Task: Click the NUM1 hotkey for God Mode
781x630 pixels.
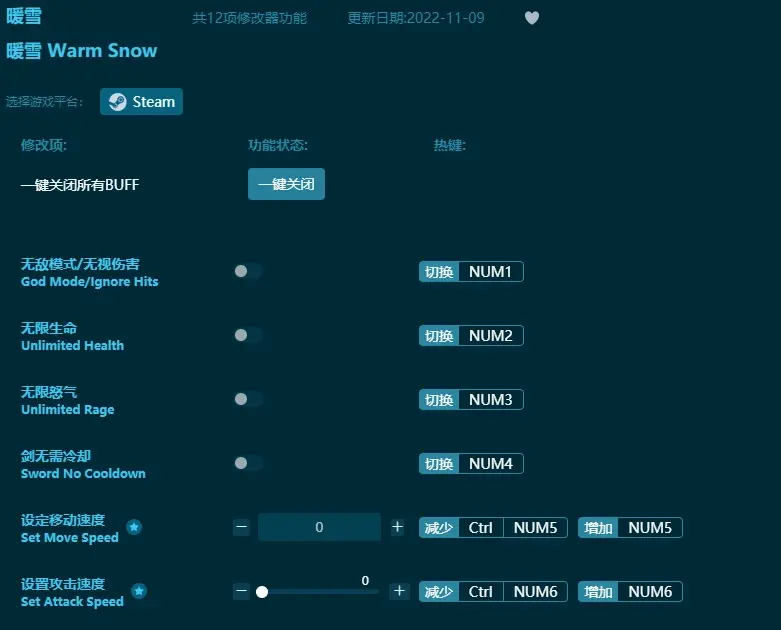Action: [491, 272]
